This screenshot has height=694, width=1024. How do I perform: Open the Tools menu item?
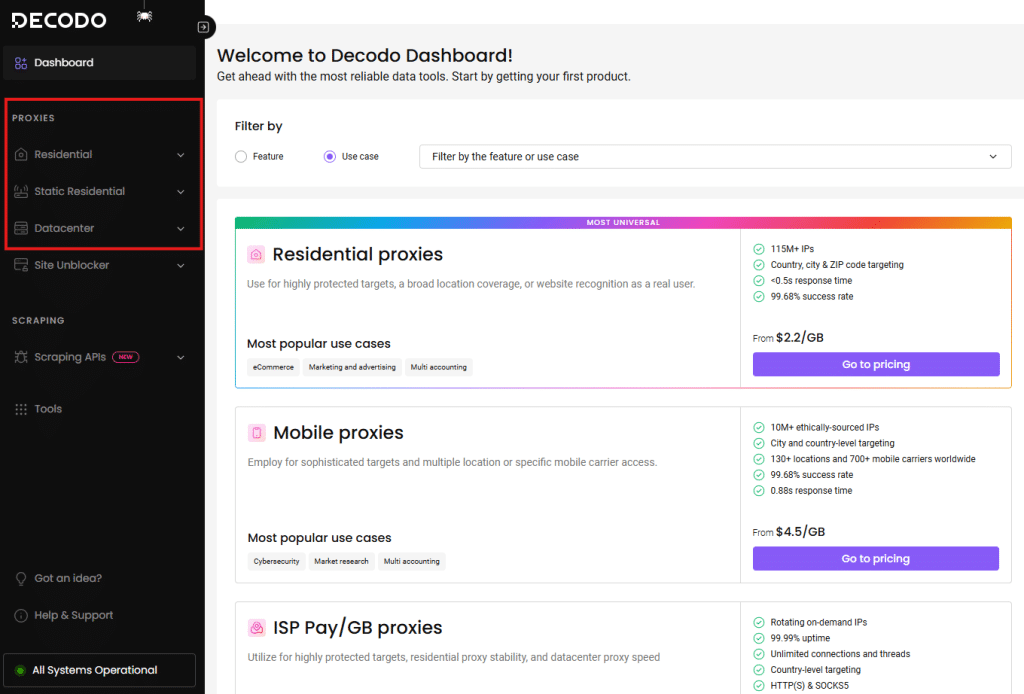[x=99, y=409]
